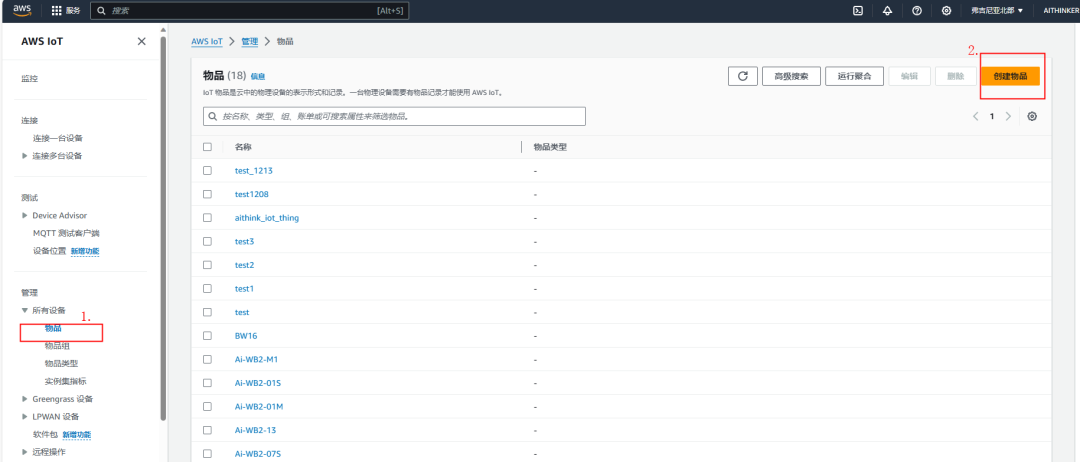Check the test1208 row checkbox
Viewport: 1080px width, 462px height.
(x=207, y=194)
